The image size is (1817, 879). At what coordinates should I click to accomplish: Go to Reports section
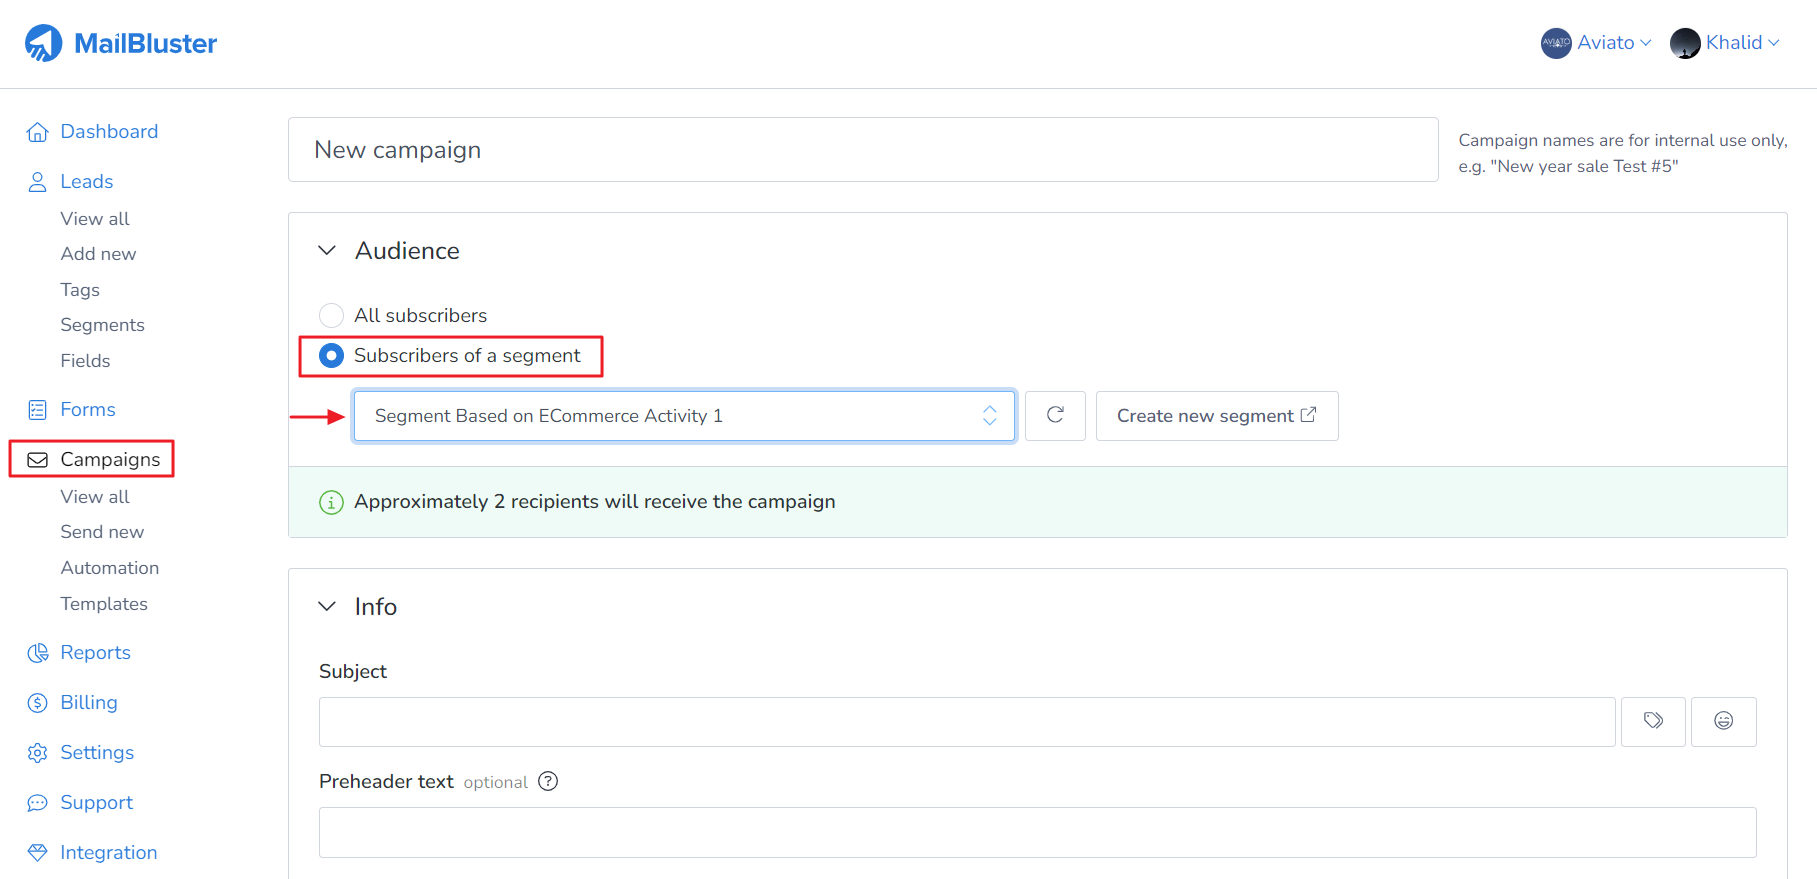(x=95, y=653)
